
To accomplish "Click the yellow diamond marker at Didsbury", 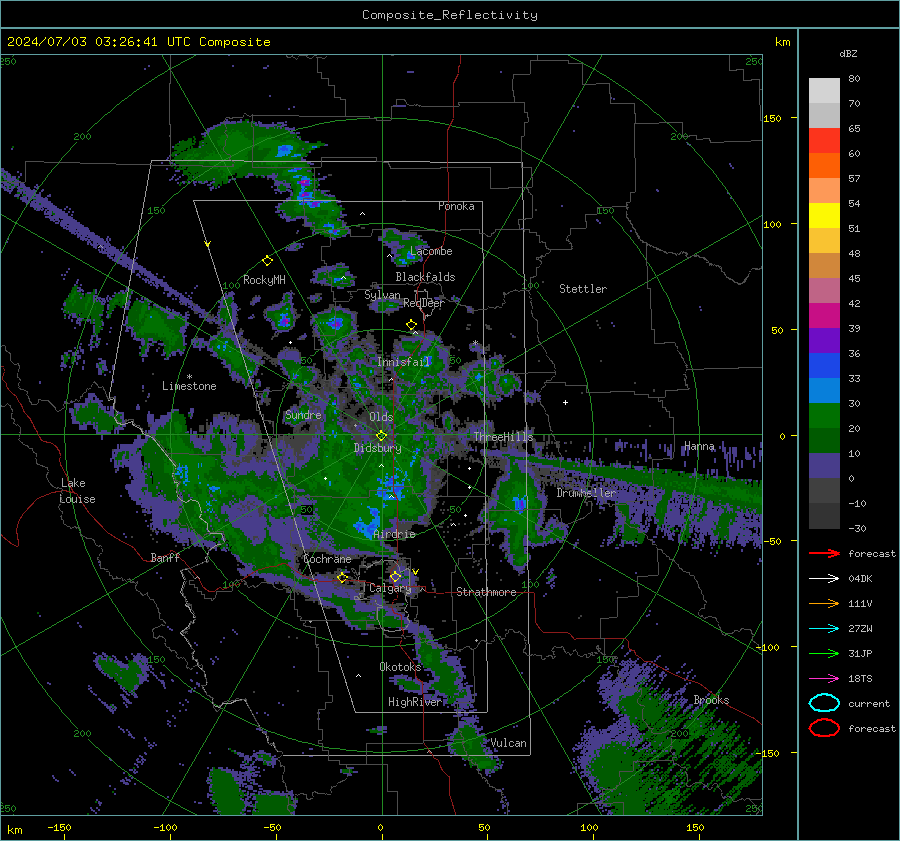I will pyautogui.click(x=381, y=436).
